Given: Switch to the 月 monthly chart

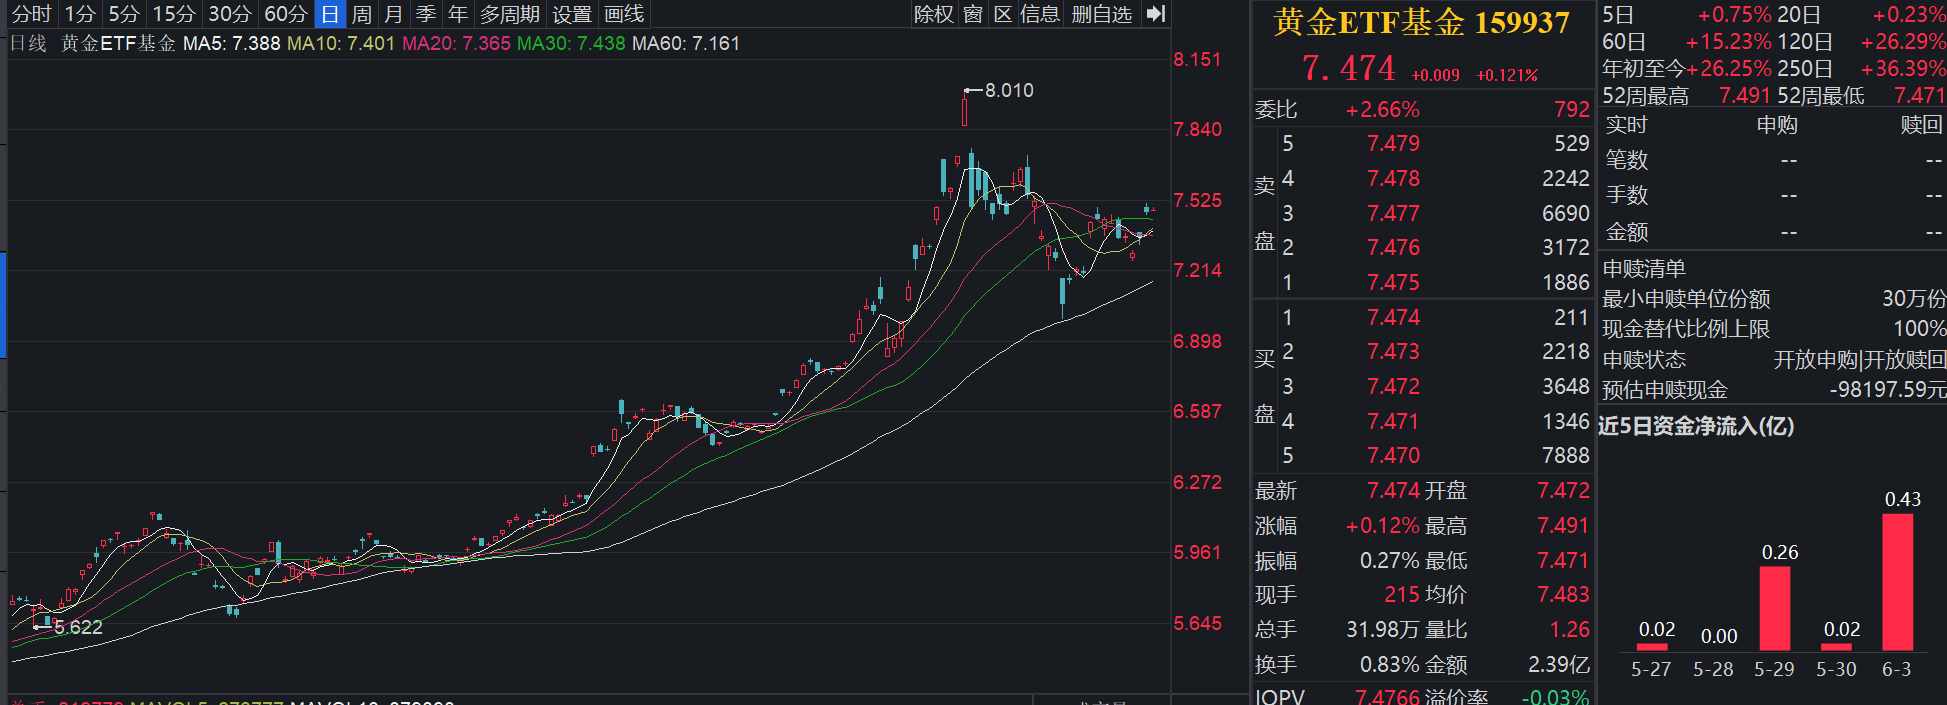Looking at the screenshot, I should coord(394,14).
